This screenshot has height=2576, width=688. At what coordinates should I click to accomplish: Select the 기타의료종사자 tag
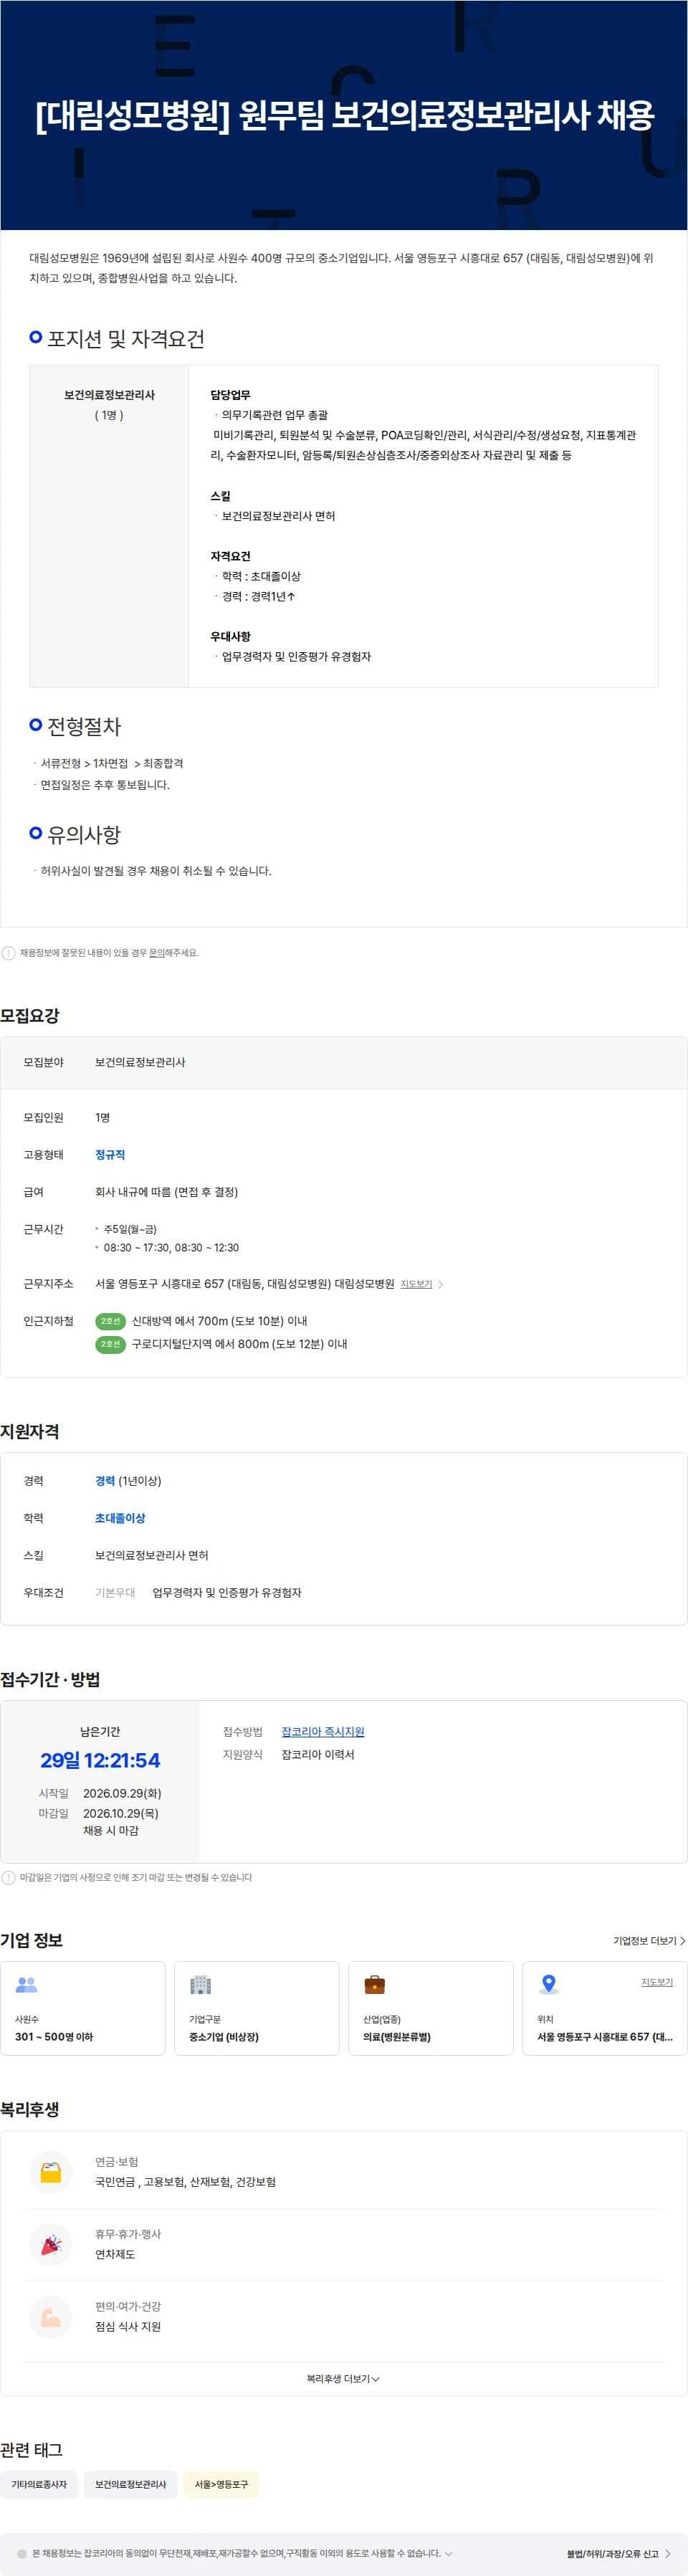click(x=39, y=2484)
